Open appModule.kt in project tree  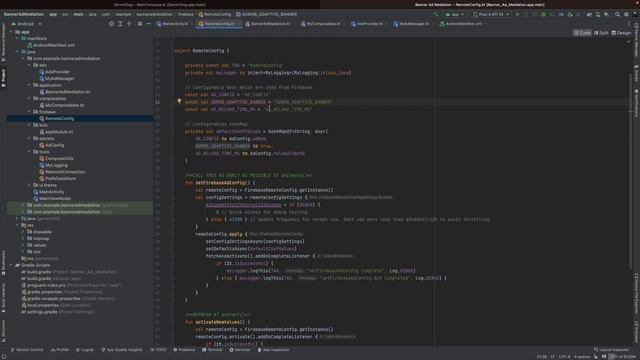(x=59, y=132)
